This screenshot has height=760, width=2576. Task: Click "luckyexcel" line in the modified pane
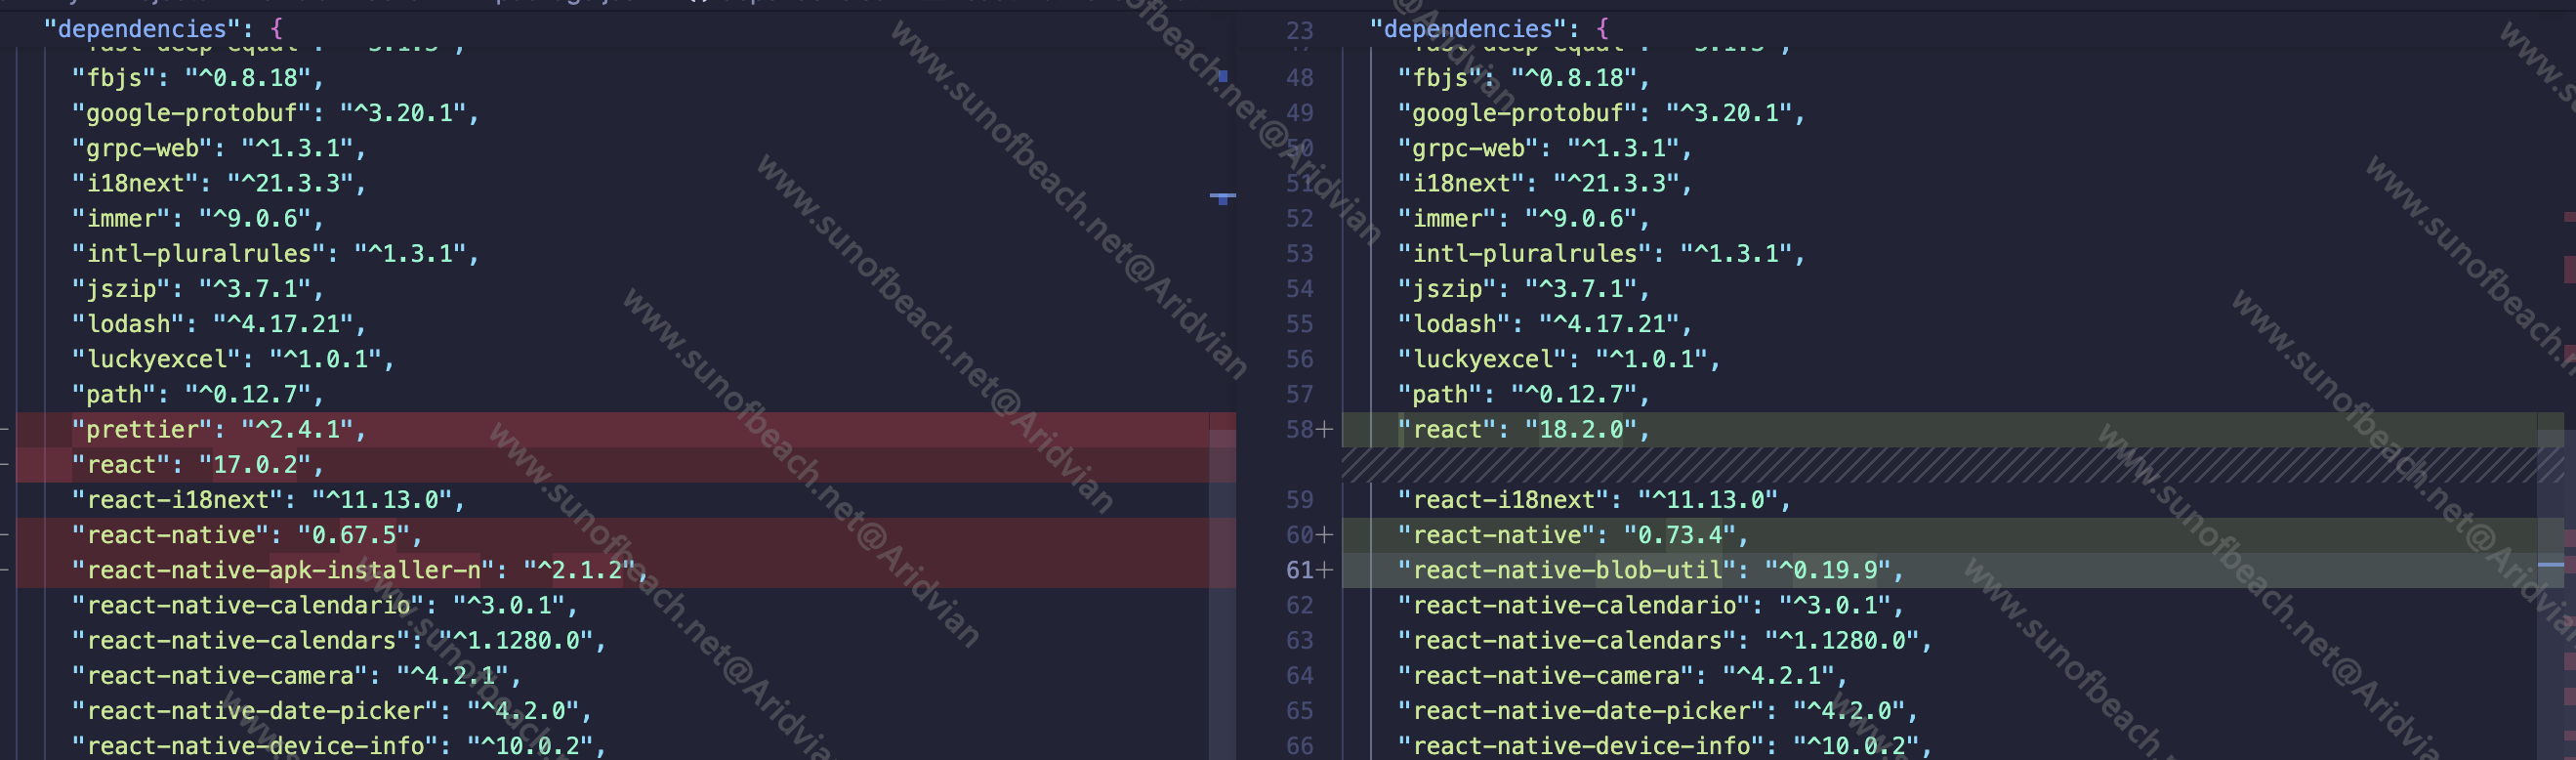pos(1559,359)
